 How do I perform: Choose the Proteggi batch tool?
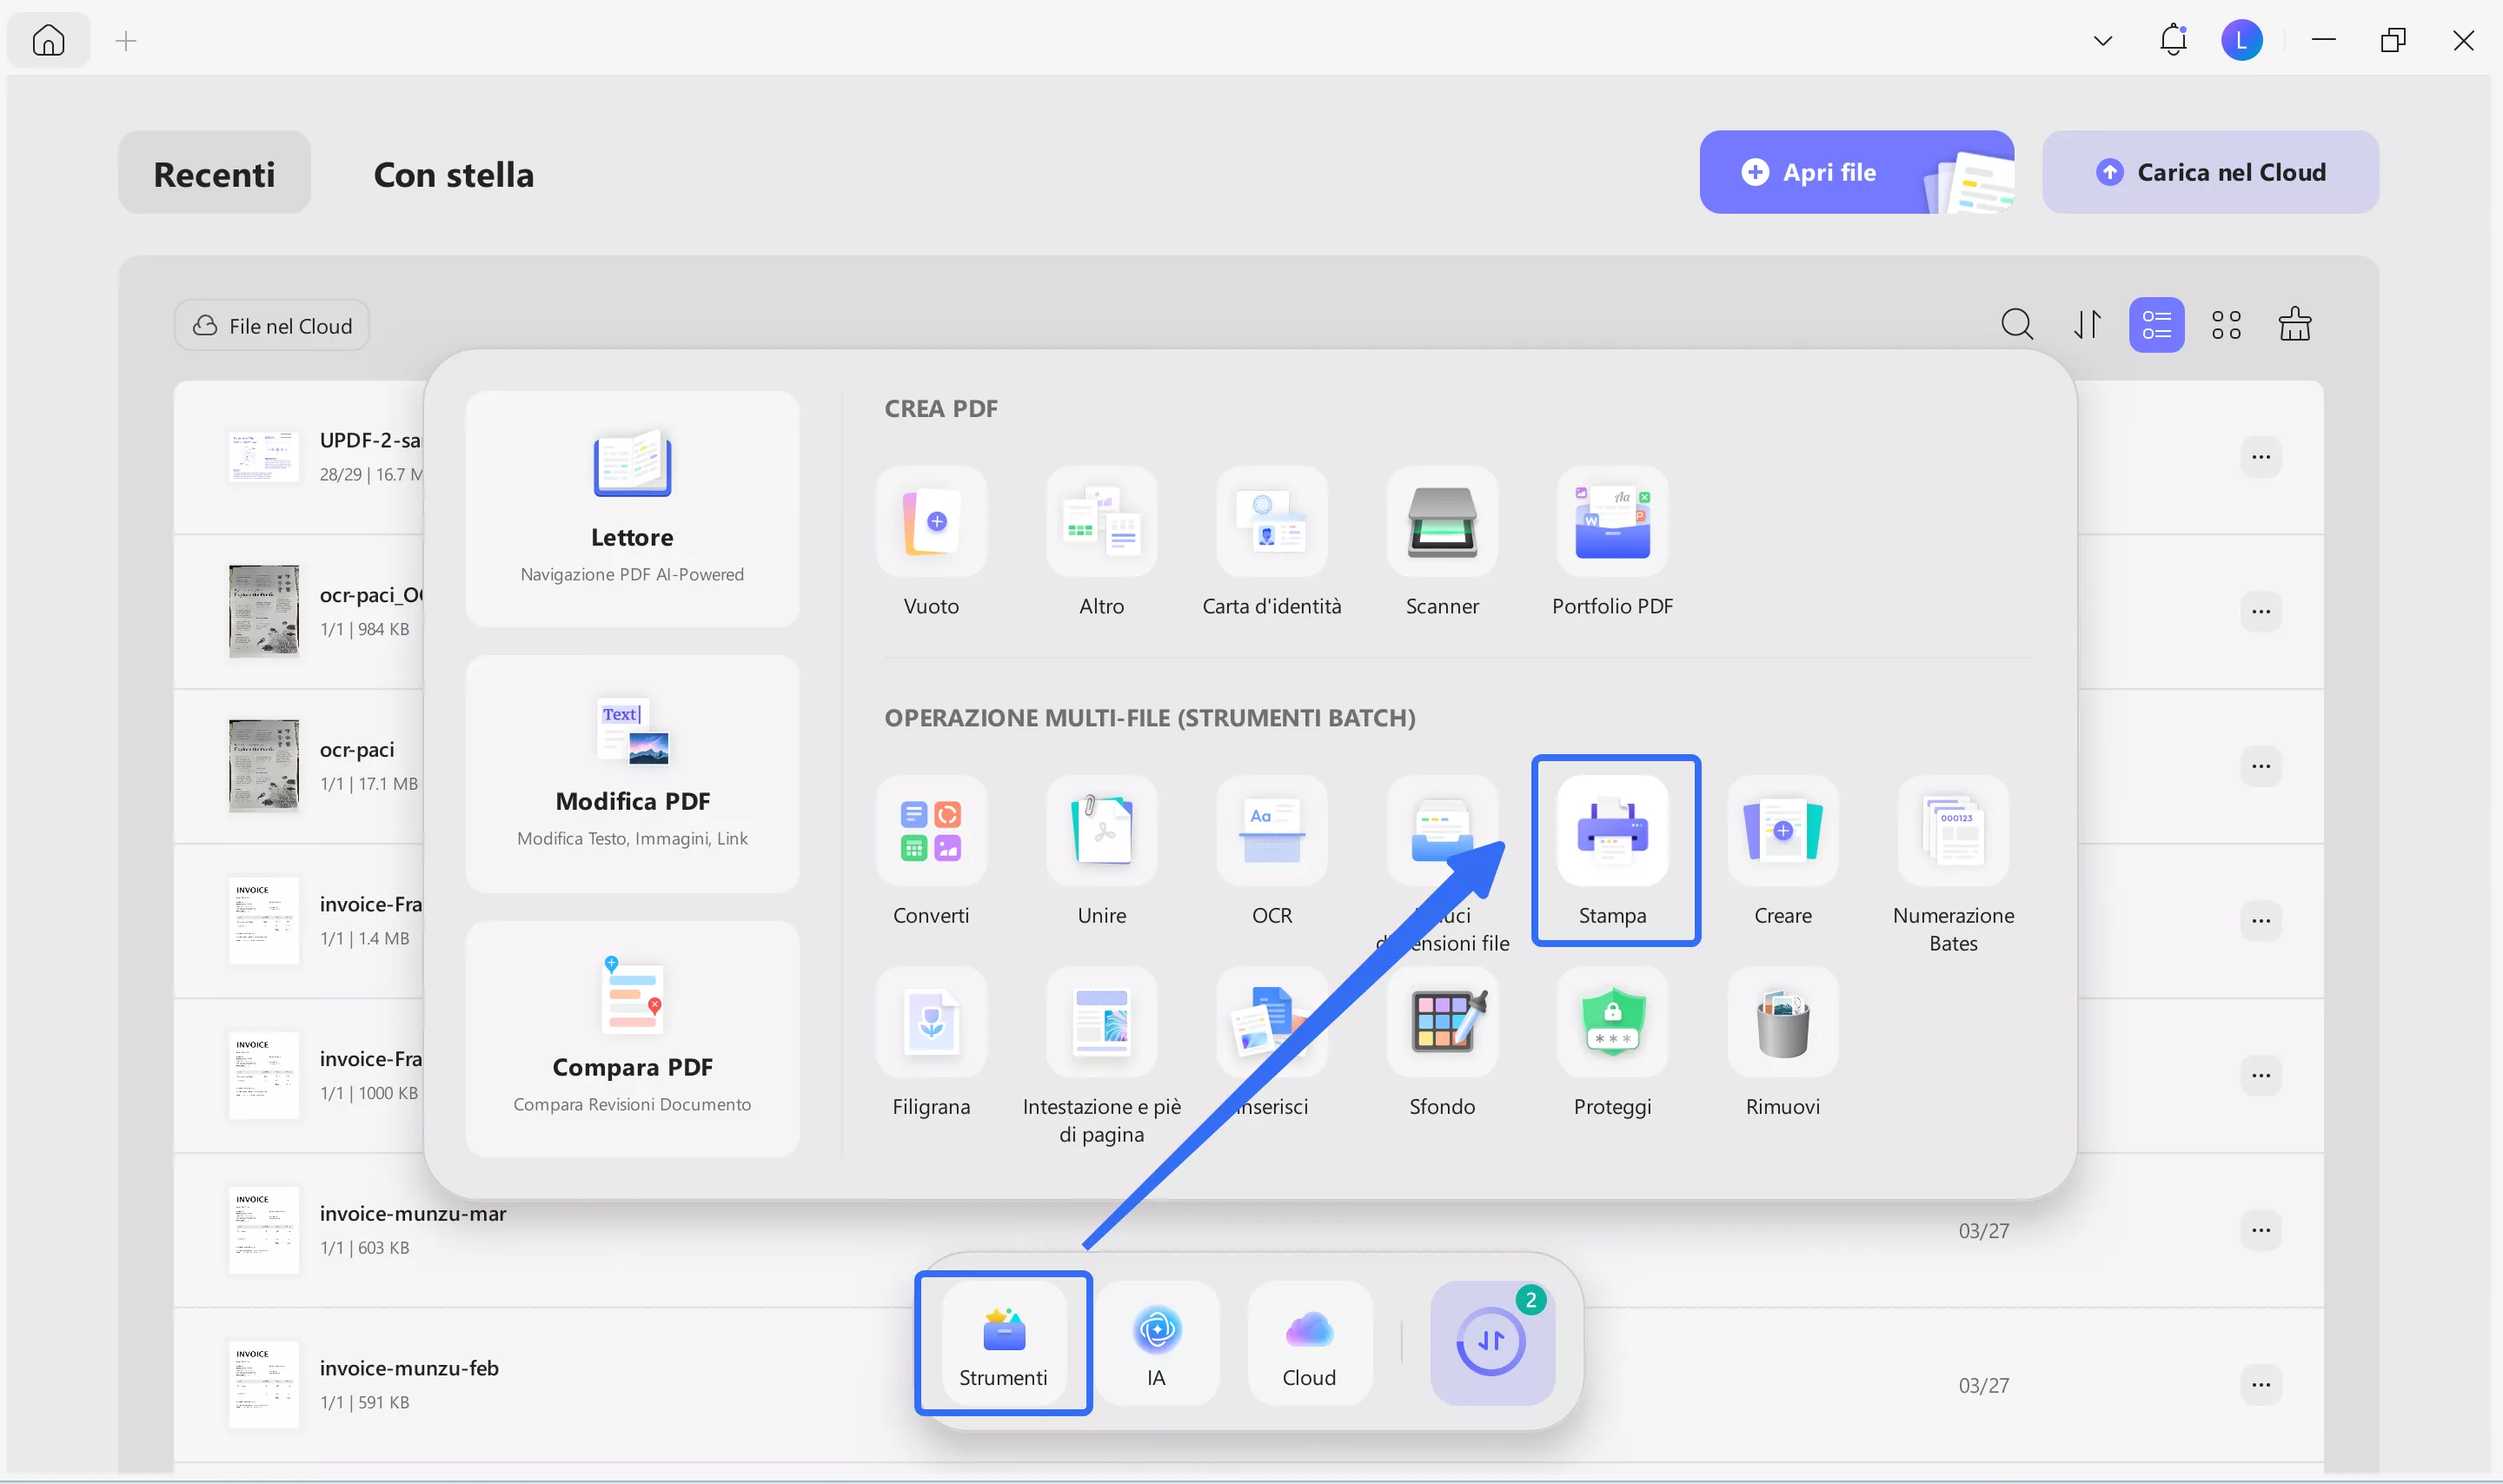click(x=1612, y=1022)
